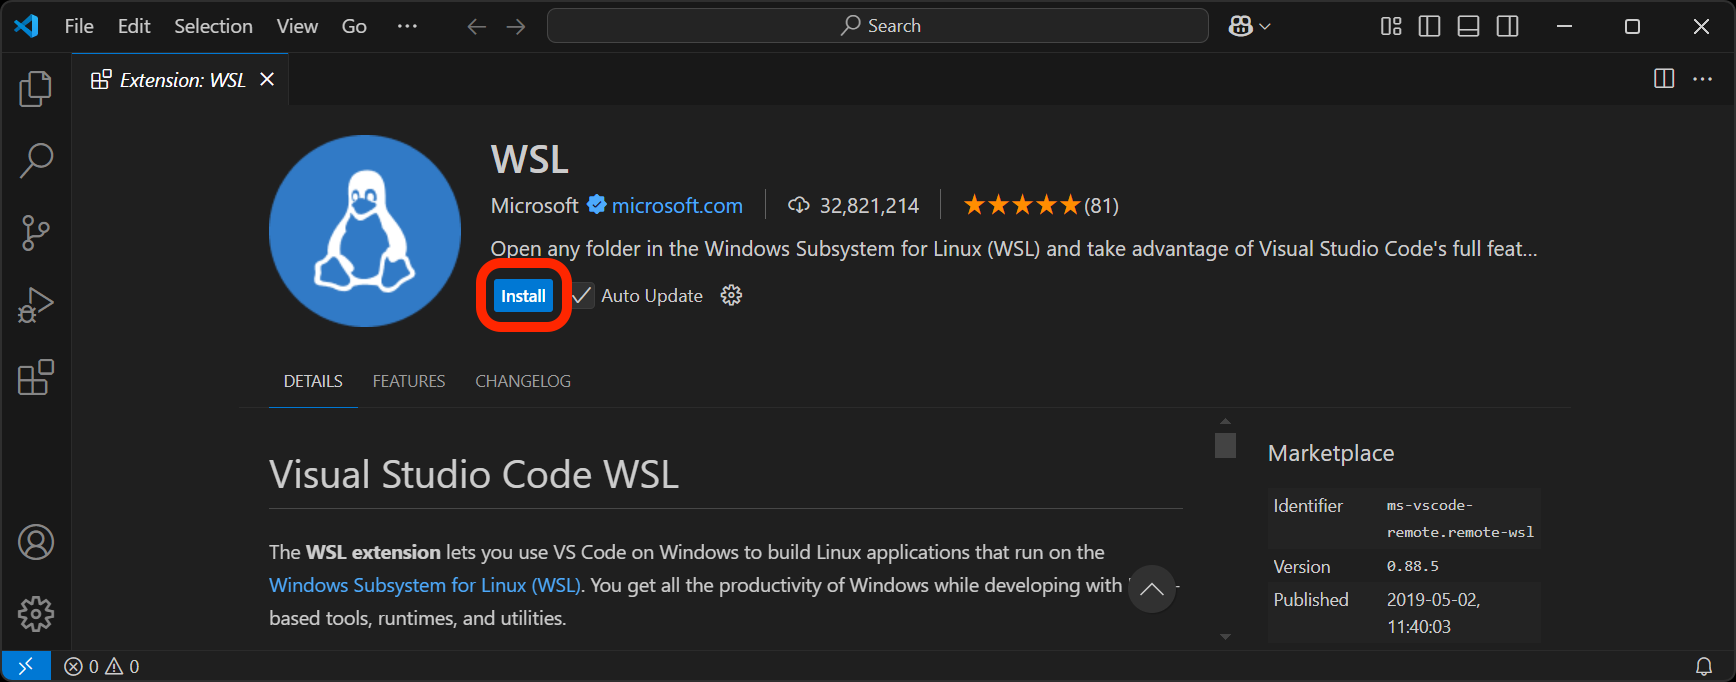Open the Search view in activity bar

pyautogui.click(x=36, y=160)
